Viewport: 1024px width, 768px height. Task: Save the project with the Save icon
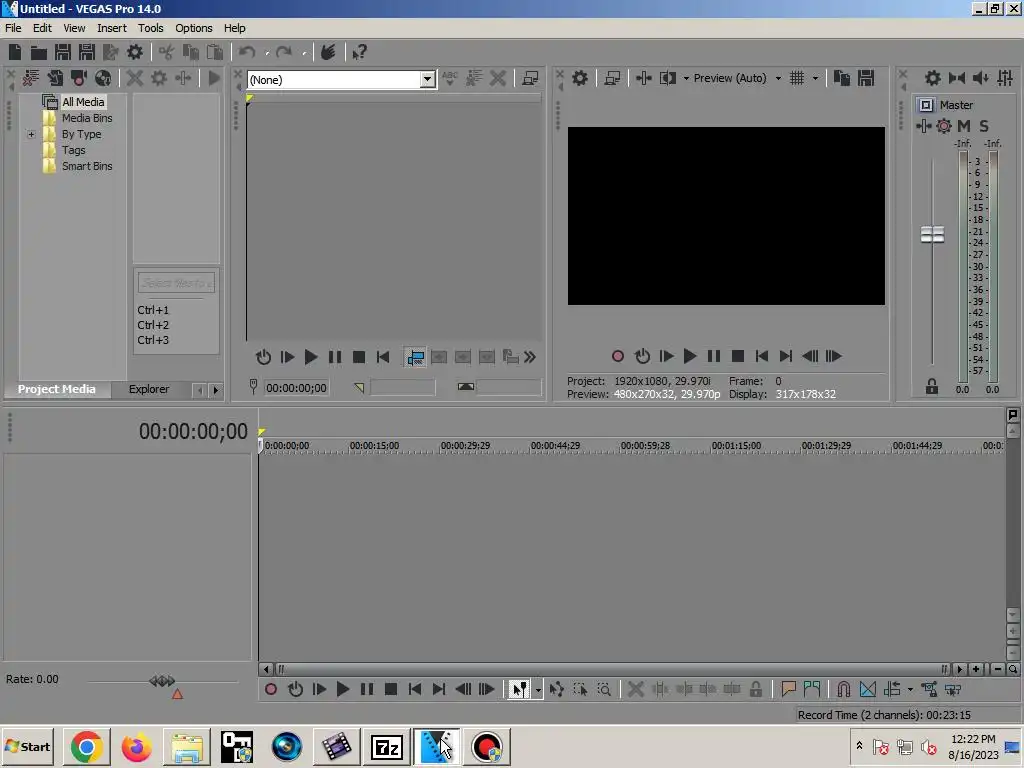coord(63,52)
